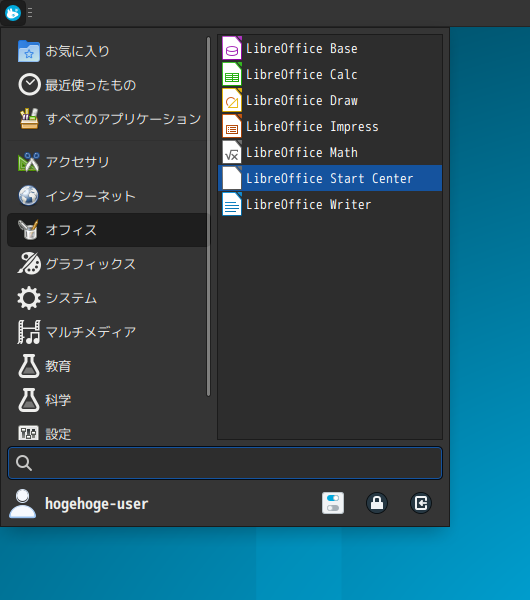Launch the LibreOffice Math formula editor
The image size is (530, 600).
point(330,153)
